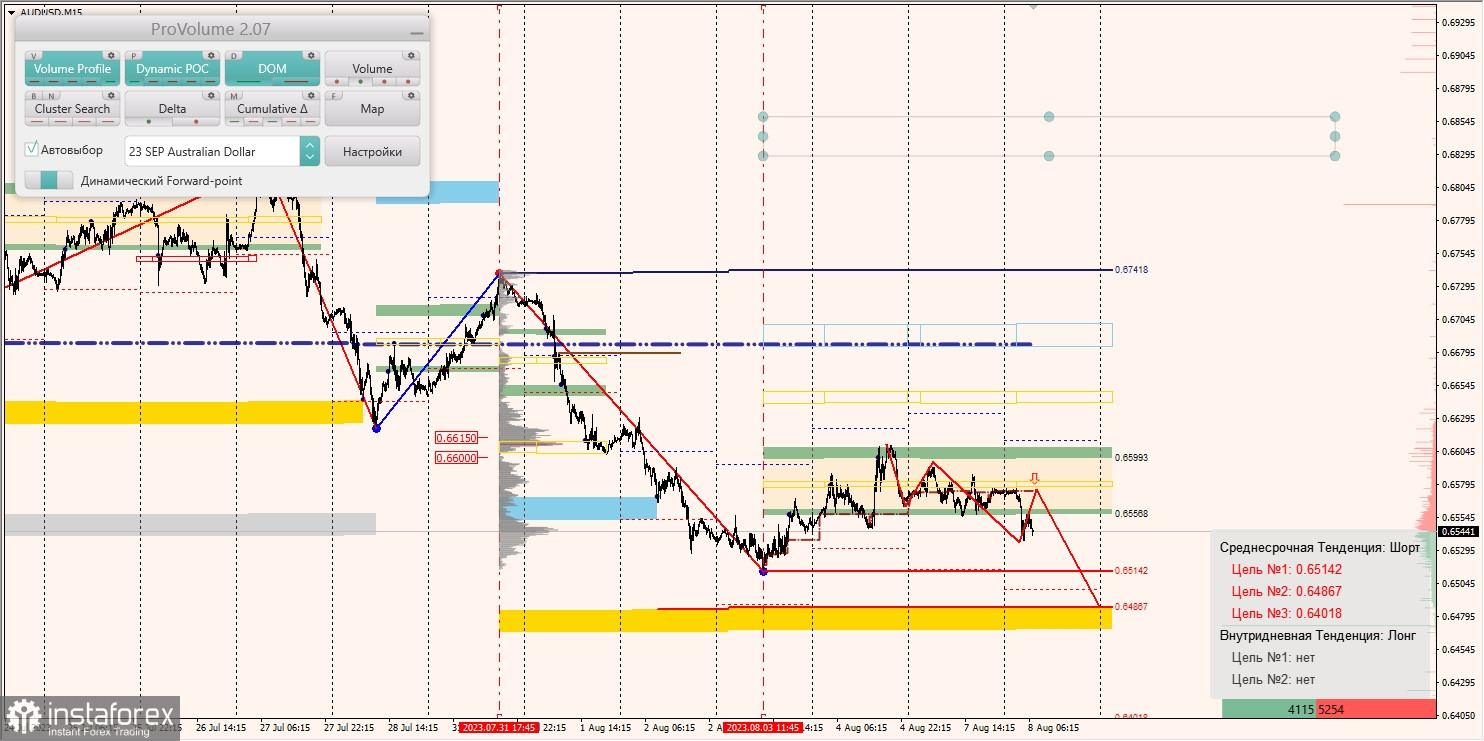
Task: Toggle the green dot segment under Delta
Action: pyautogui.click(x=149, y=122)
